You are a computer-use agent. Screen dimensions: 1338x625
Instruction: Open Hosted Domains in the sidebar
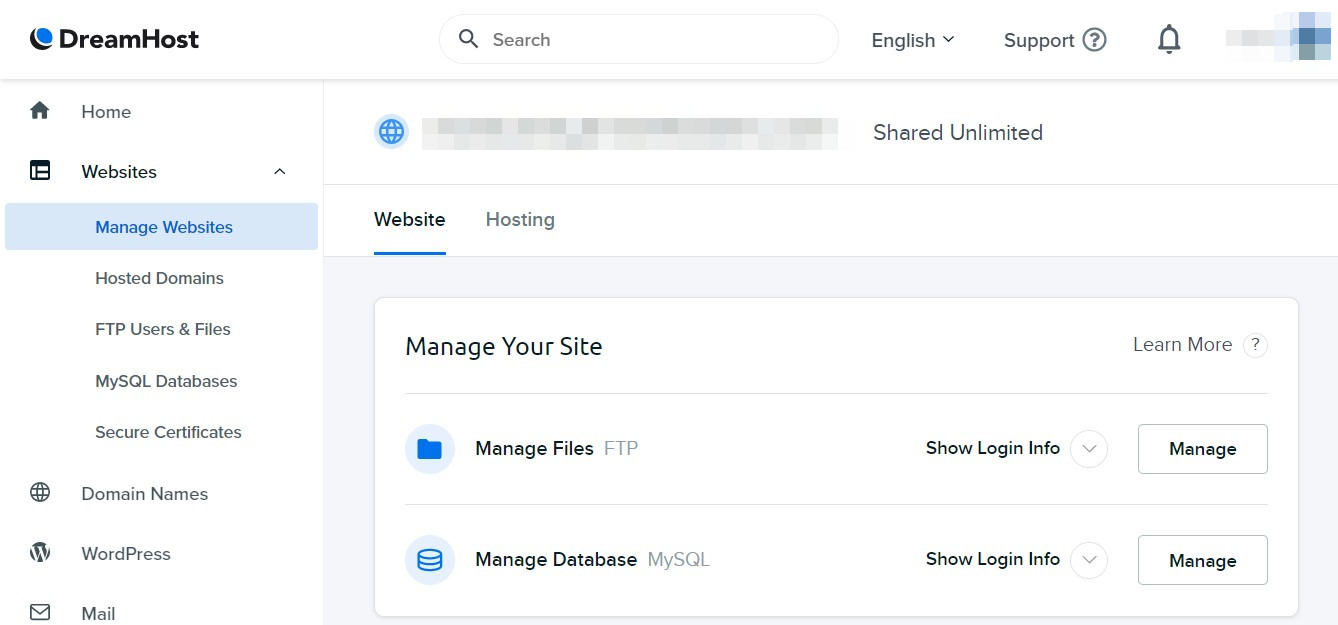click(x=159, y=278)
